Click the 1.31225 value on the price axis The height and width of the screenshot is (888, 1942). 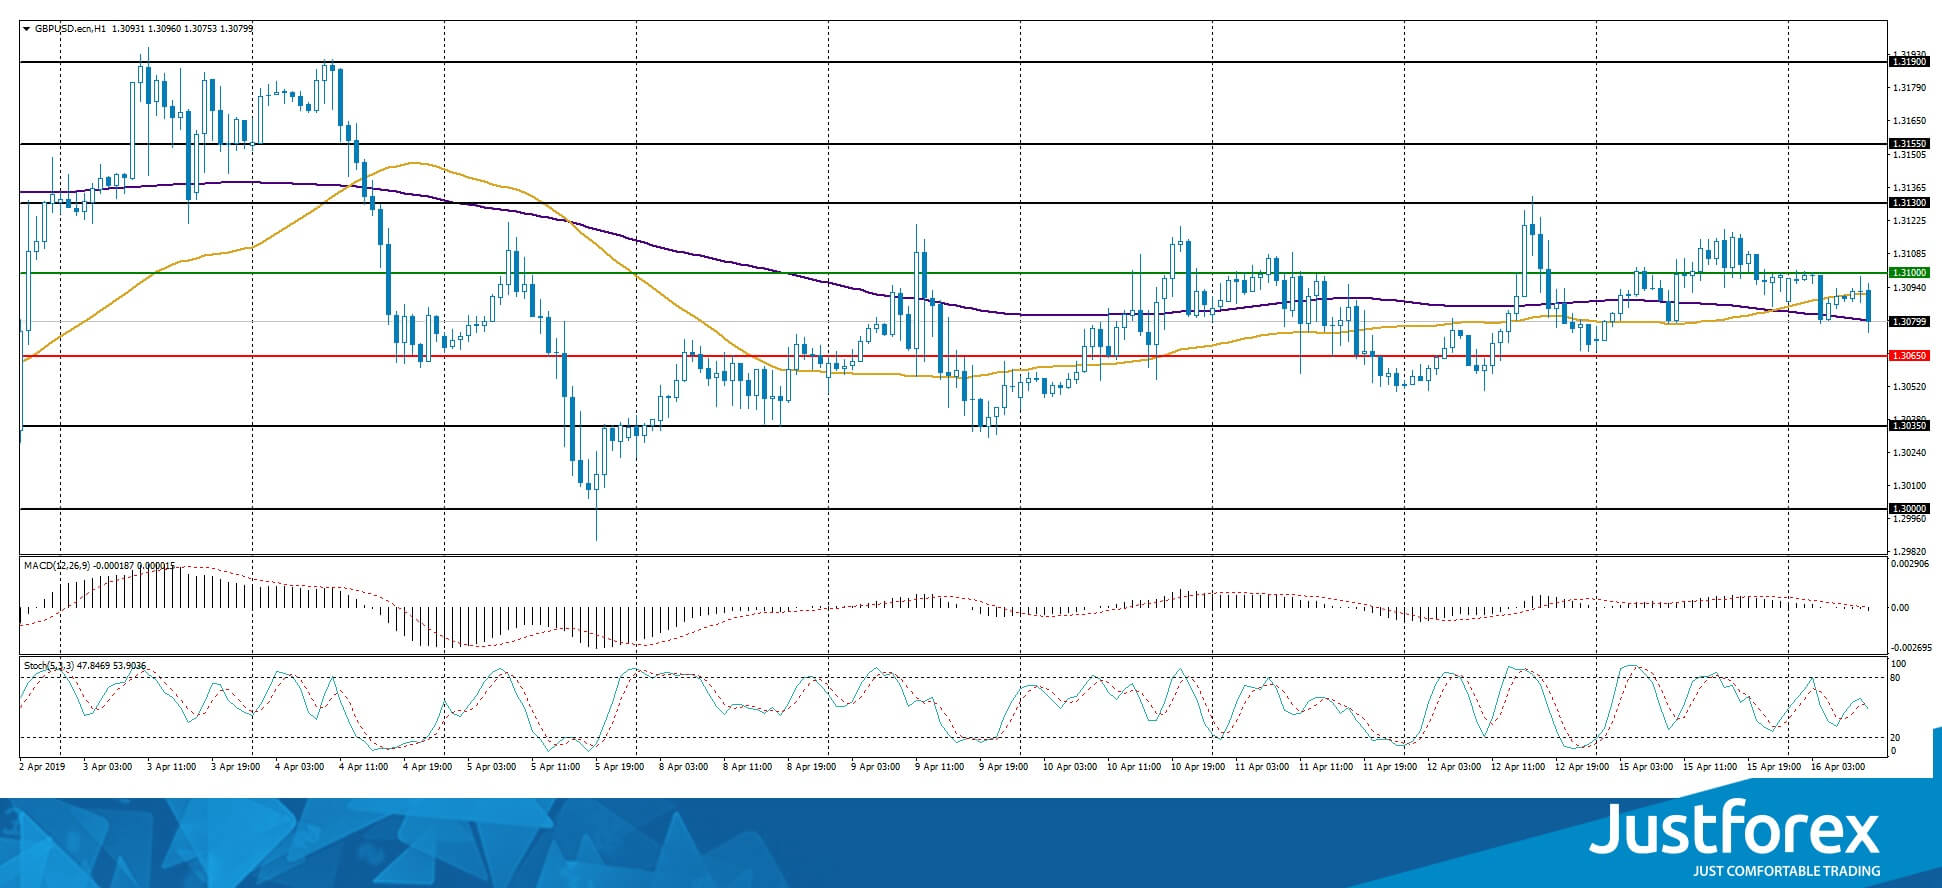click(x=1909, y=221)
